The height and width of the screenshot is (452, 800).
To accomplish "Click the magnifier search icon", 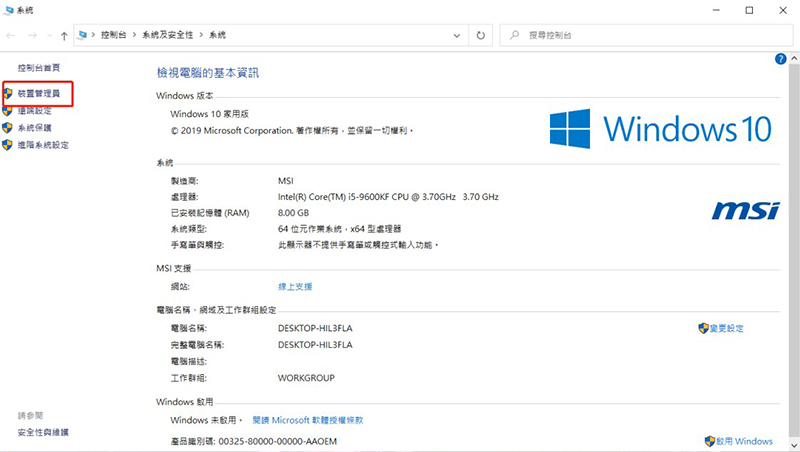I will pos(514,35).
